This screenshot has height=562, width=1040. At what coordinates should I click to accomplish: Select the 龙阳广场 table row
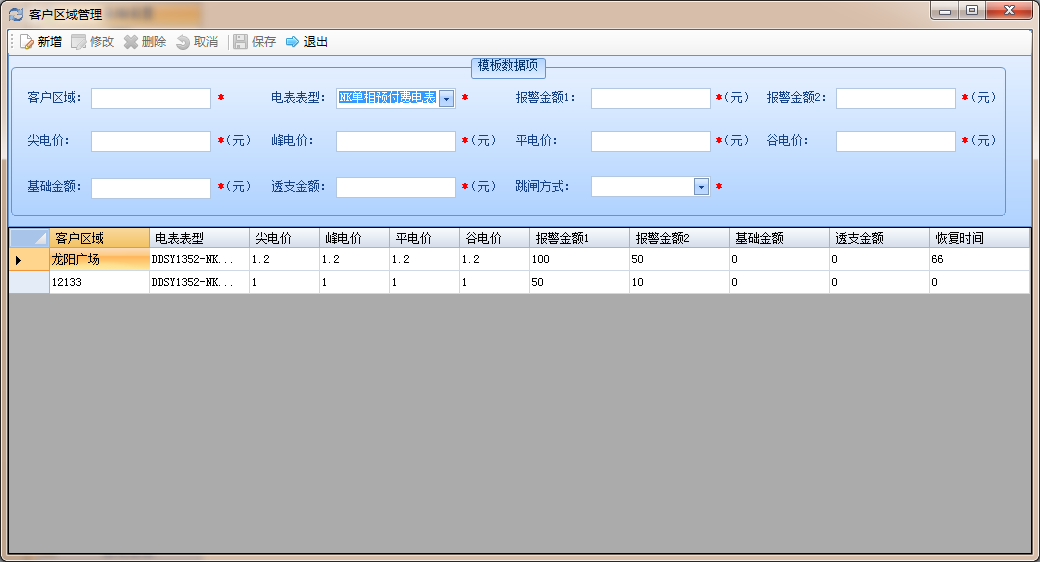click(99, 260)
